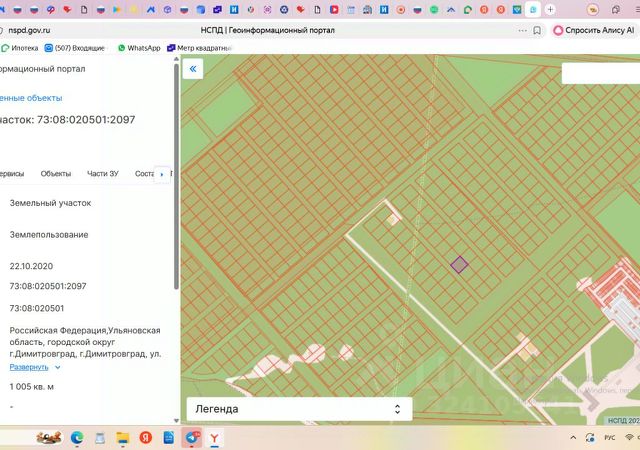Click the panel scroll-up arrow
Viewport: 640px width, 450px height.
176,59
